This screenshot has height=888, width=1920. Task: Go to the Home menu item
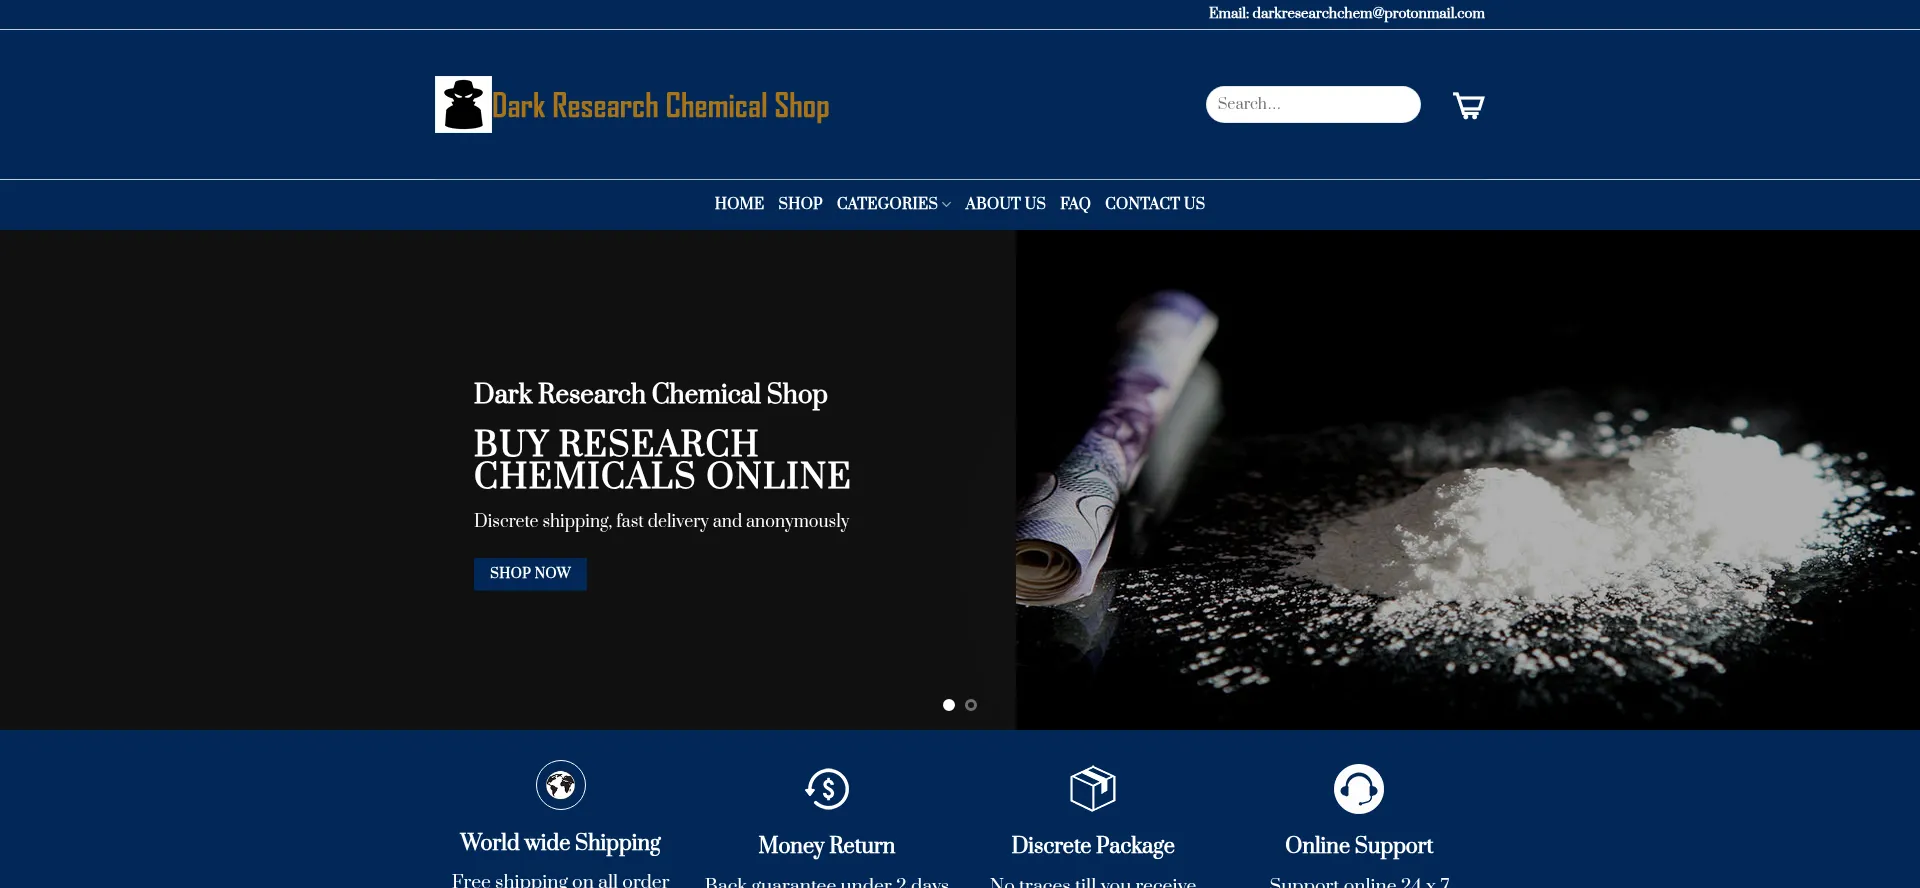click(x=739, y=204)
